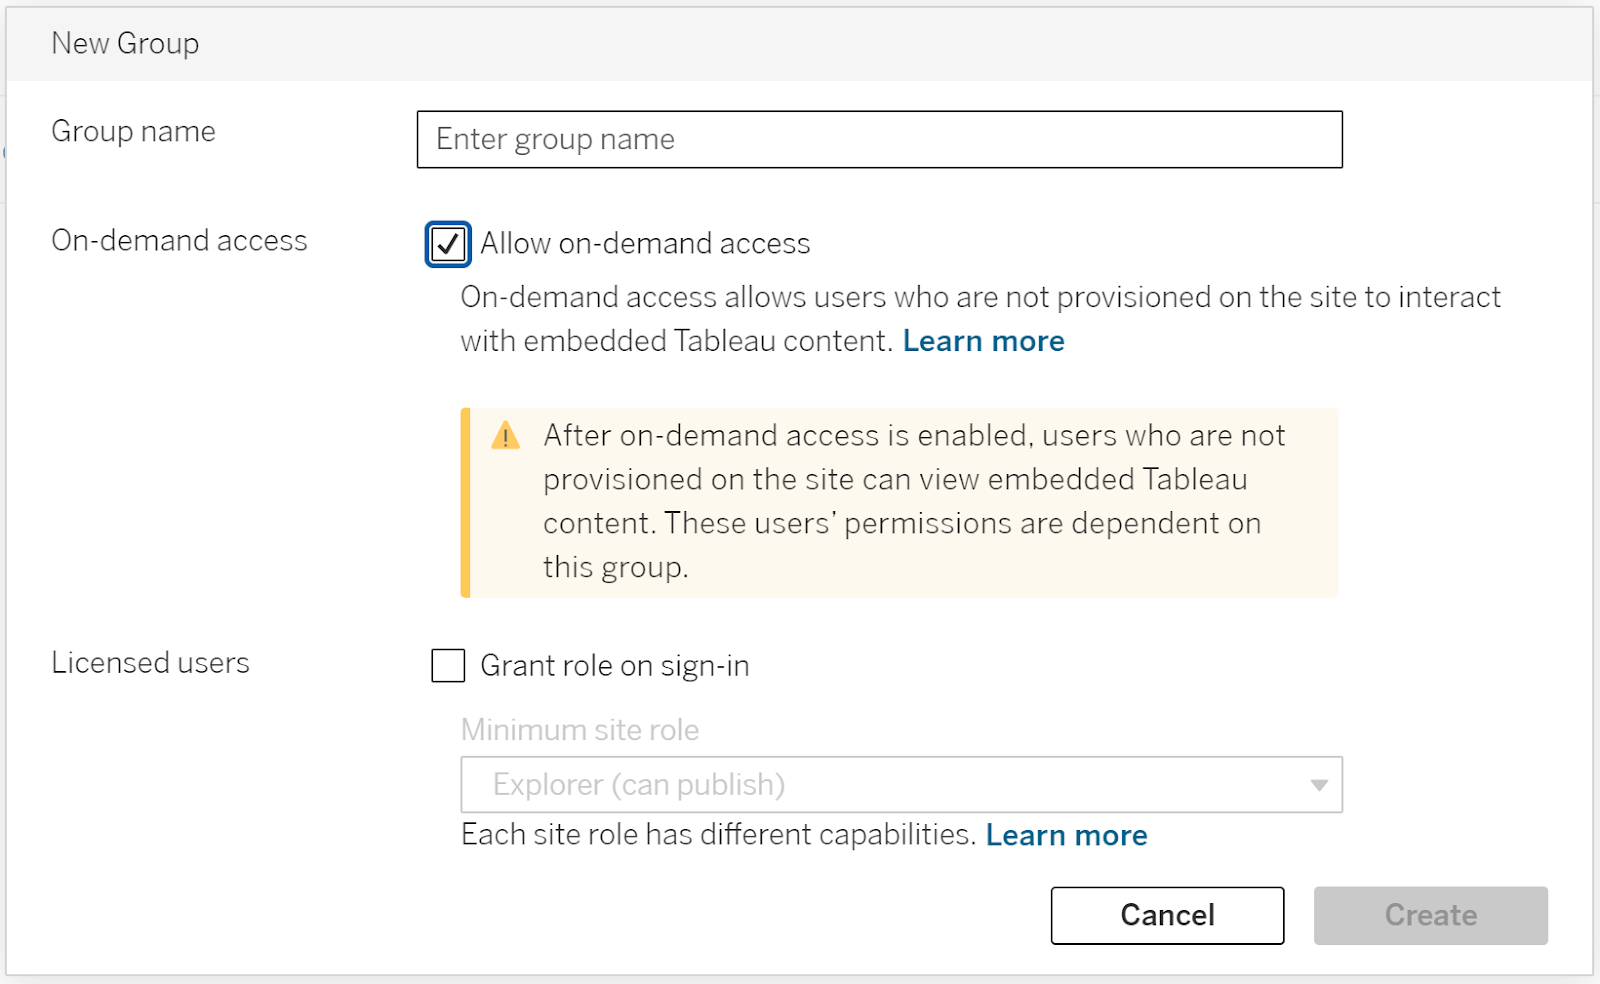Open Learn more link about site role capabilities
Image resolution: width=1600 pixels, height=984 pixels.
coord(1066,835)
